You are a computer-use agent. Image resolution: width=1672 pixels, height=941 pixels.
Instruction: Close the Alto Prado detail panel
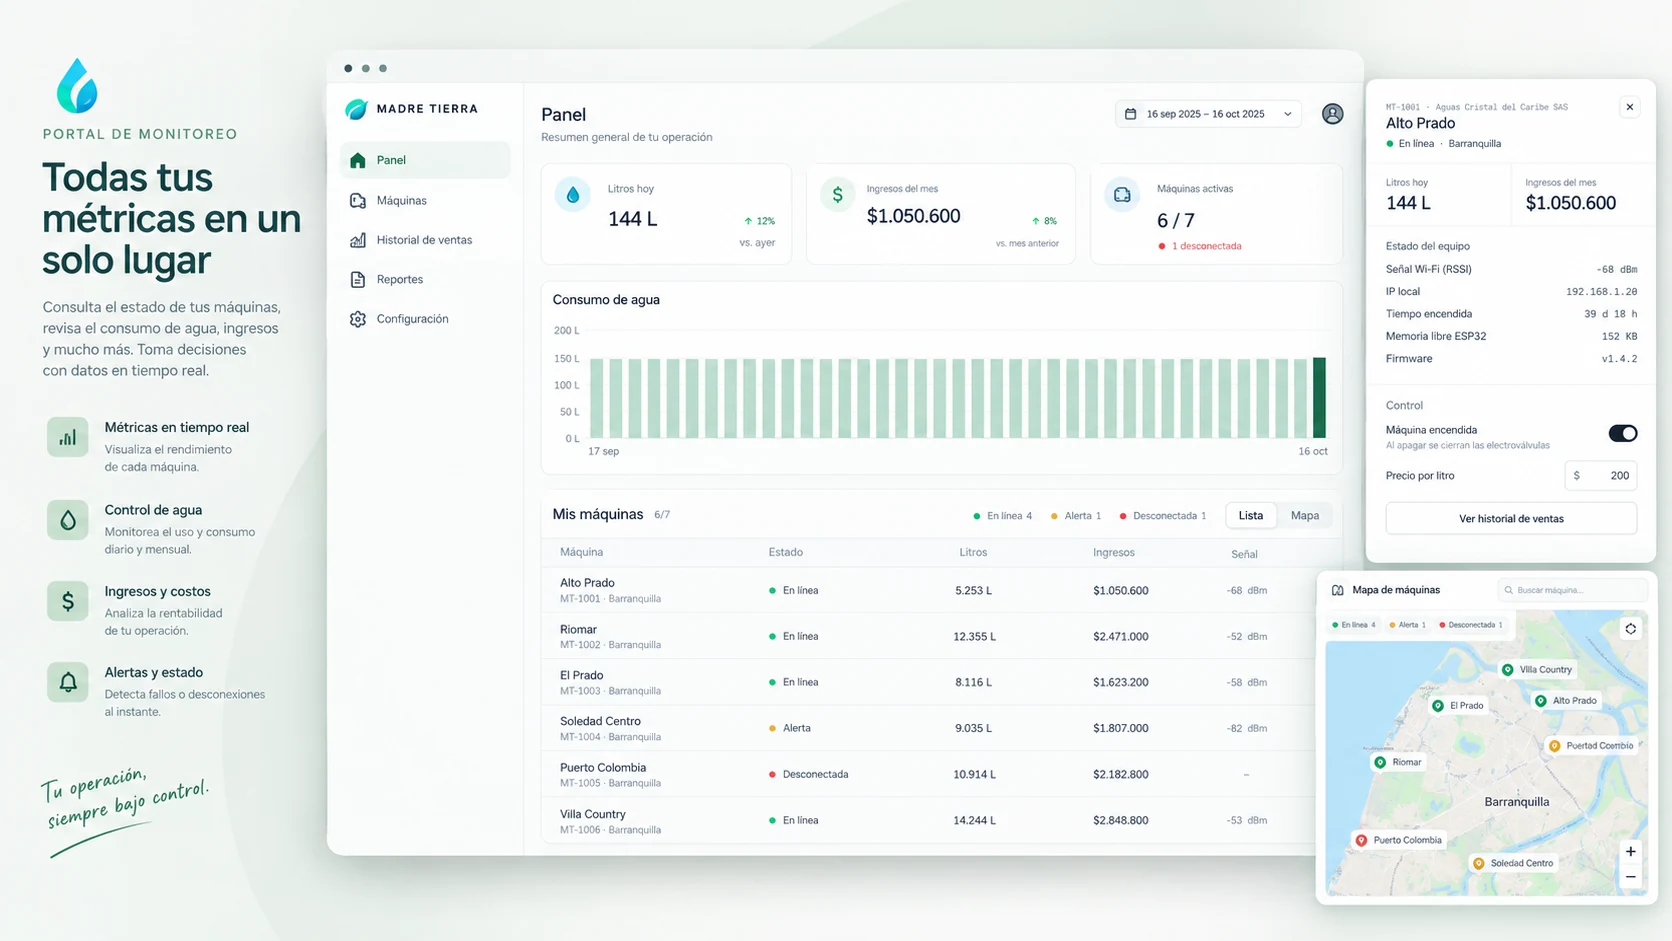pyautogui.click(x=1630, y=107)
